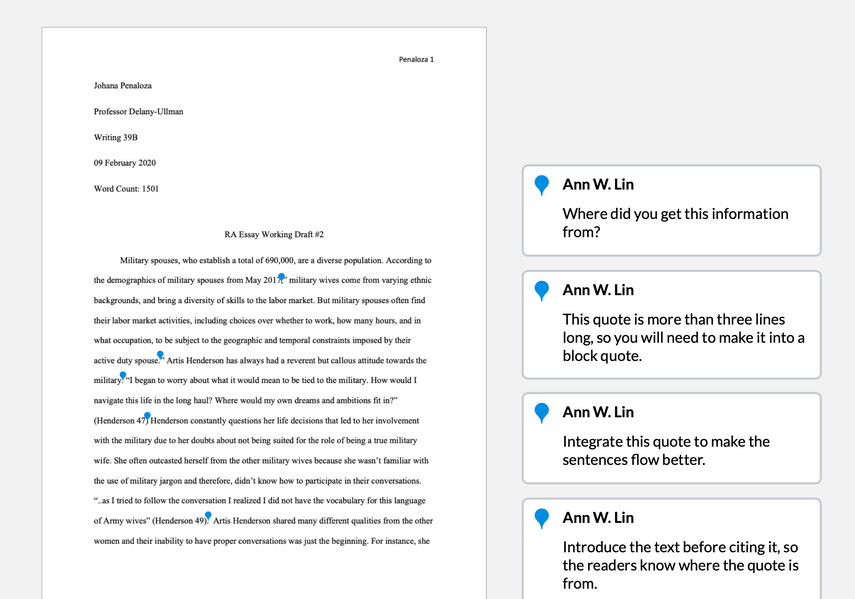The height and width of the screenshot is (599, 855).
Task: Open the comment marker after "(Henderson 47)"
Action: point(147,416)
